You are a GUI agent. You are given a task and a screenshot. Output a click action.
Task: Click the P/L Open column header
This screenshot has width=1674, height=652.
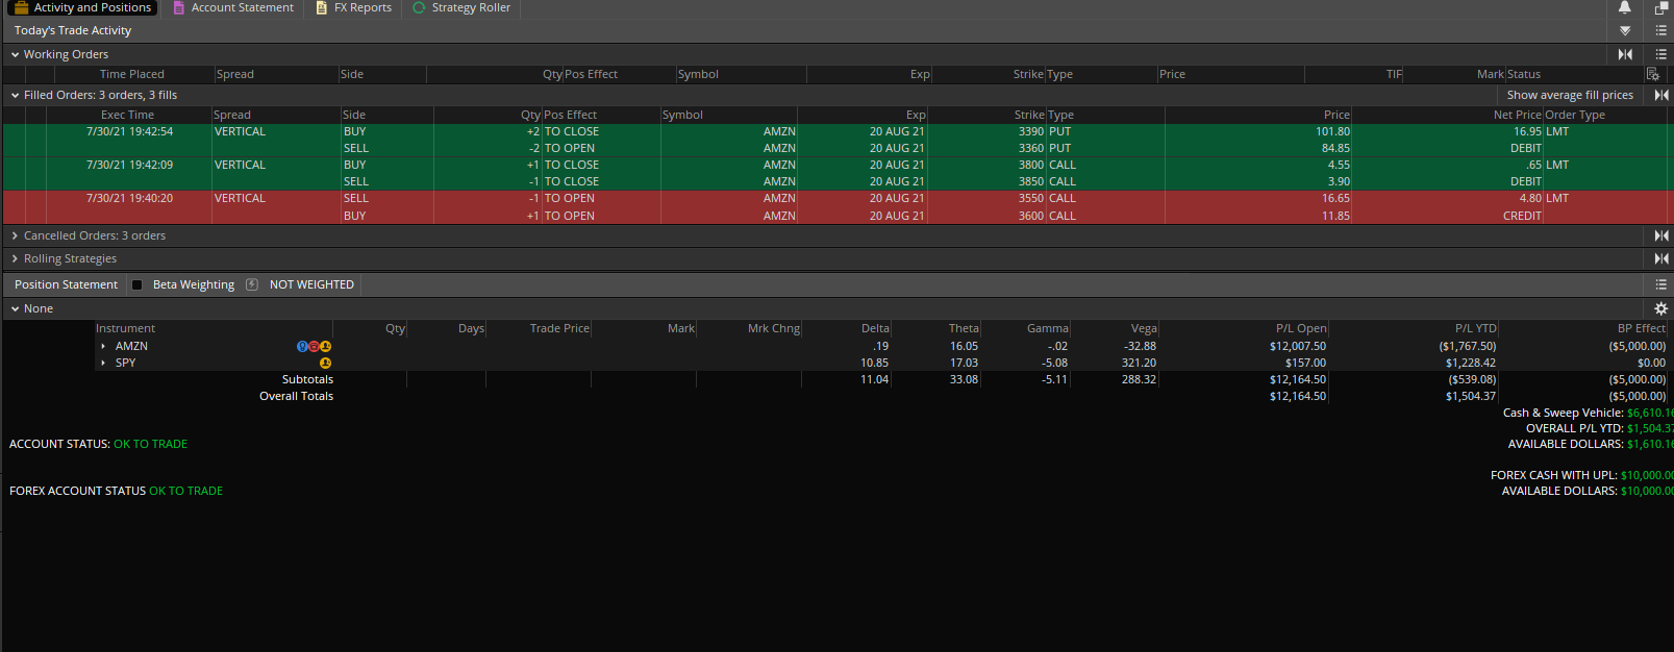click(1300, 328)
